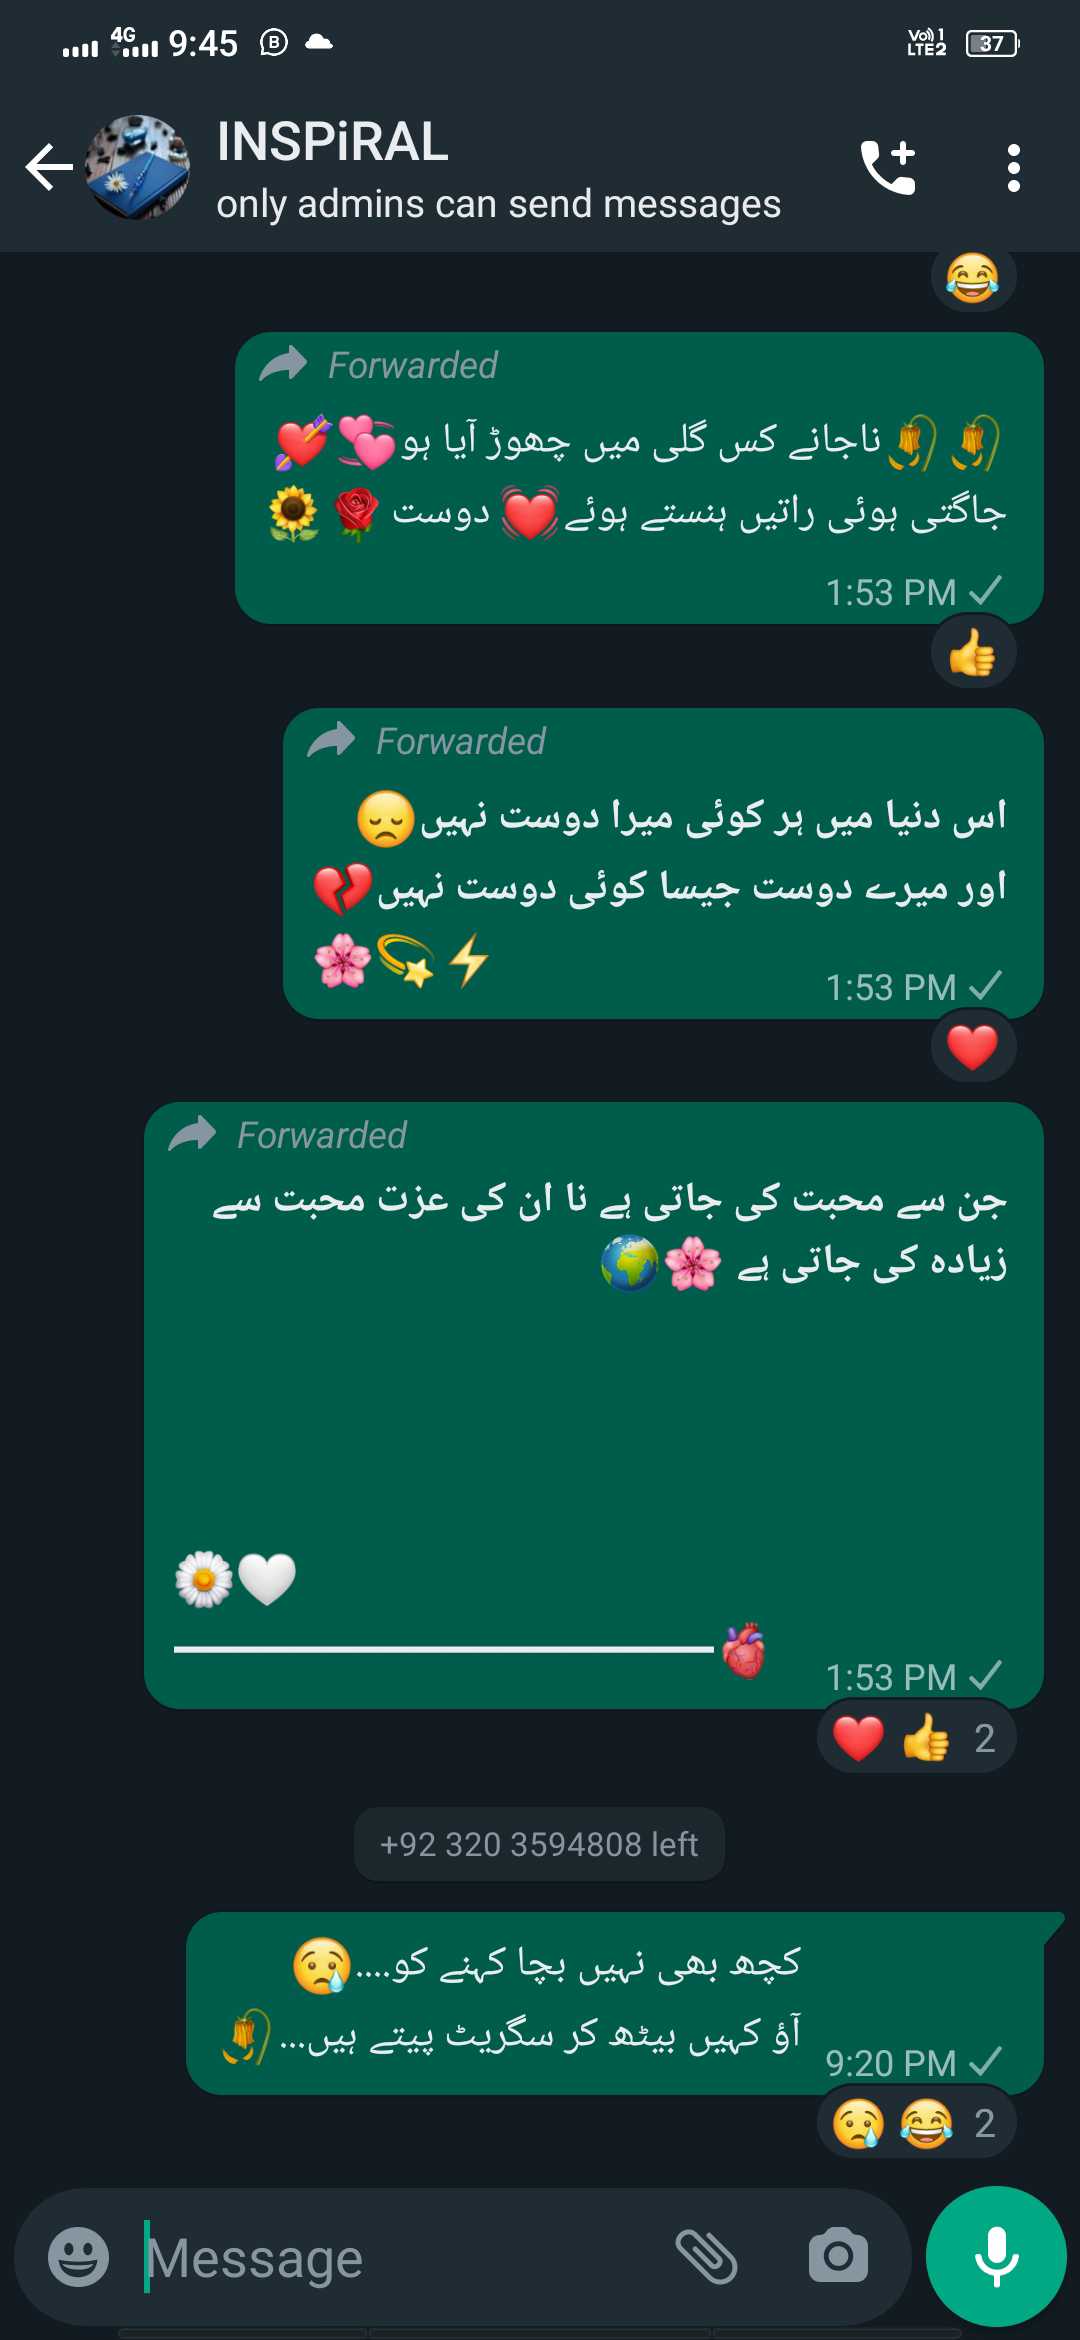The width and height of the screenshot is (1080, 2340).
Task: View heart and thumbs-up reactions count 2
Action: (917, 1739)
